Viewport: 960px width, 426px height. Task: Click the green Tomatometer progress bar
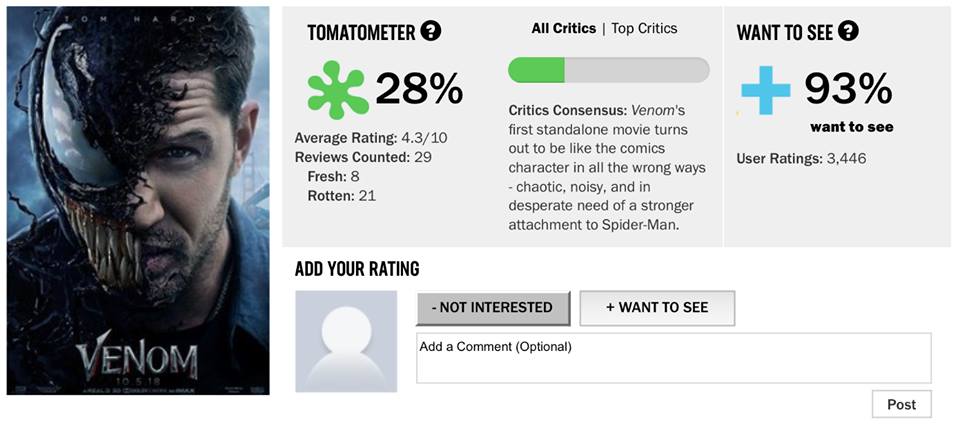tap(608, 70)
